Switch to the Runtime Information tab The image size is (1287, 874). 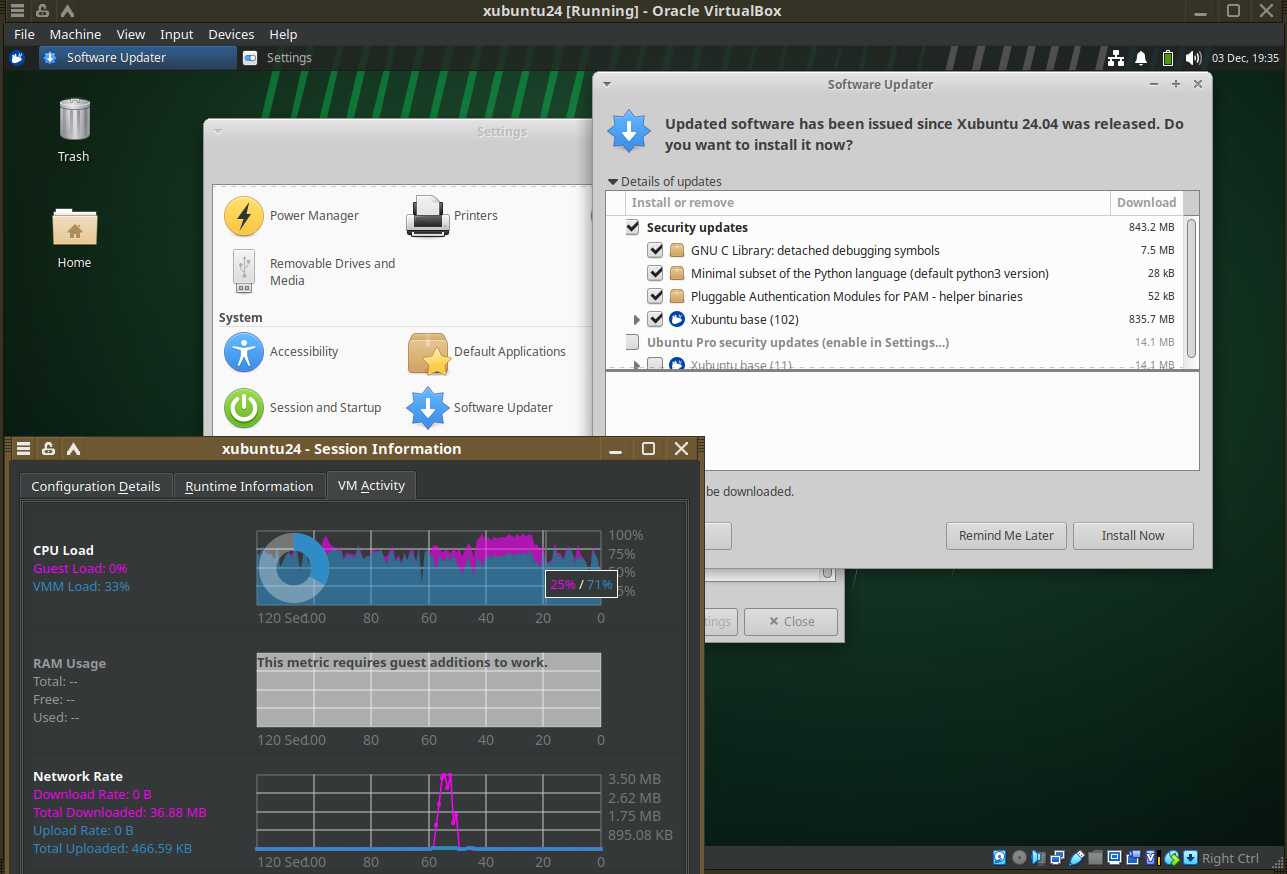pyautogui.click(x=249, y=486)
